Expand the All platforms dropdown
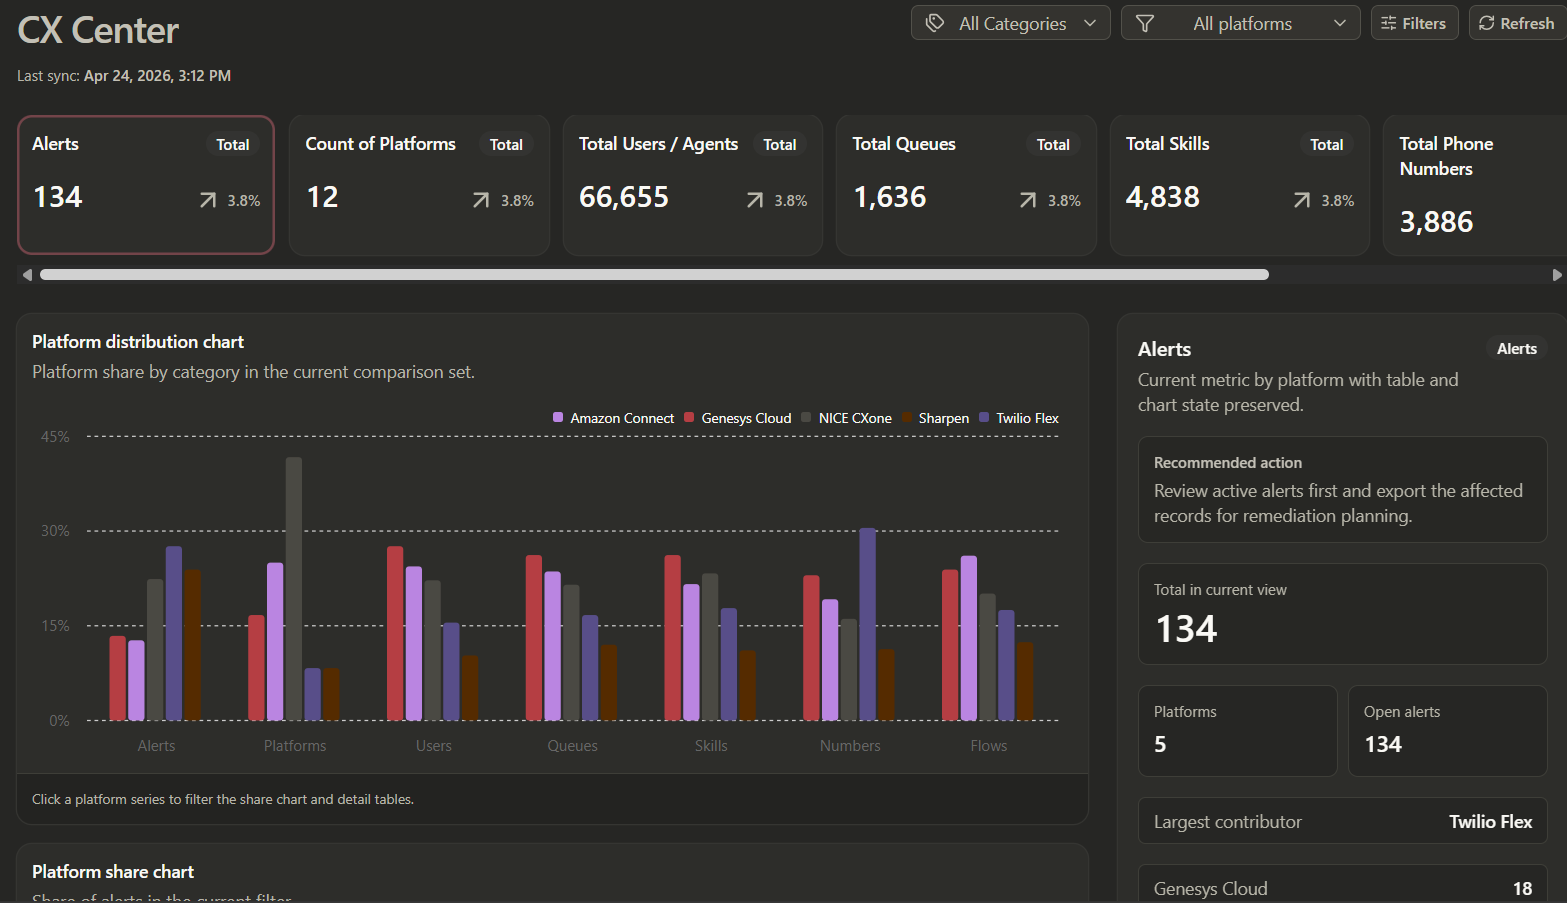 point(1241,23)
